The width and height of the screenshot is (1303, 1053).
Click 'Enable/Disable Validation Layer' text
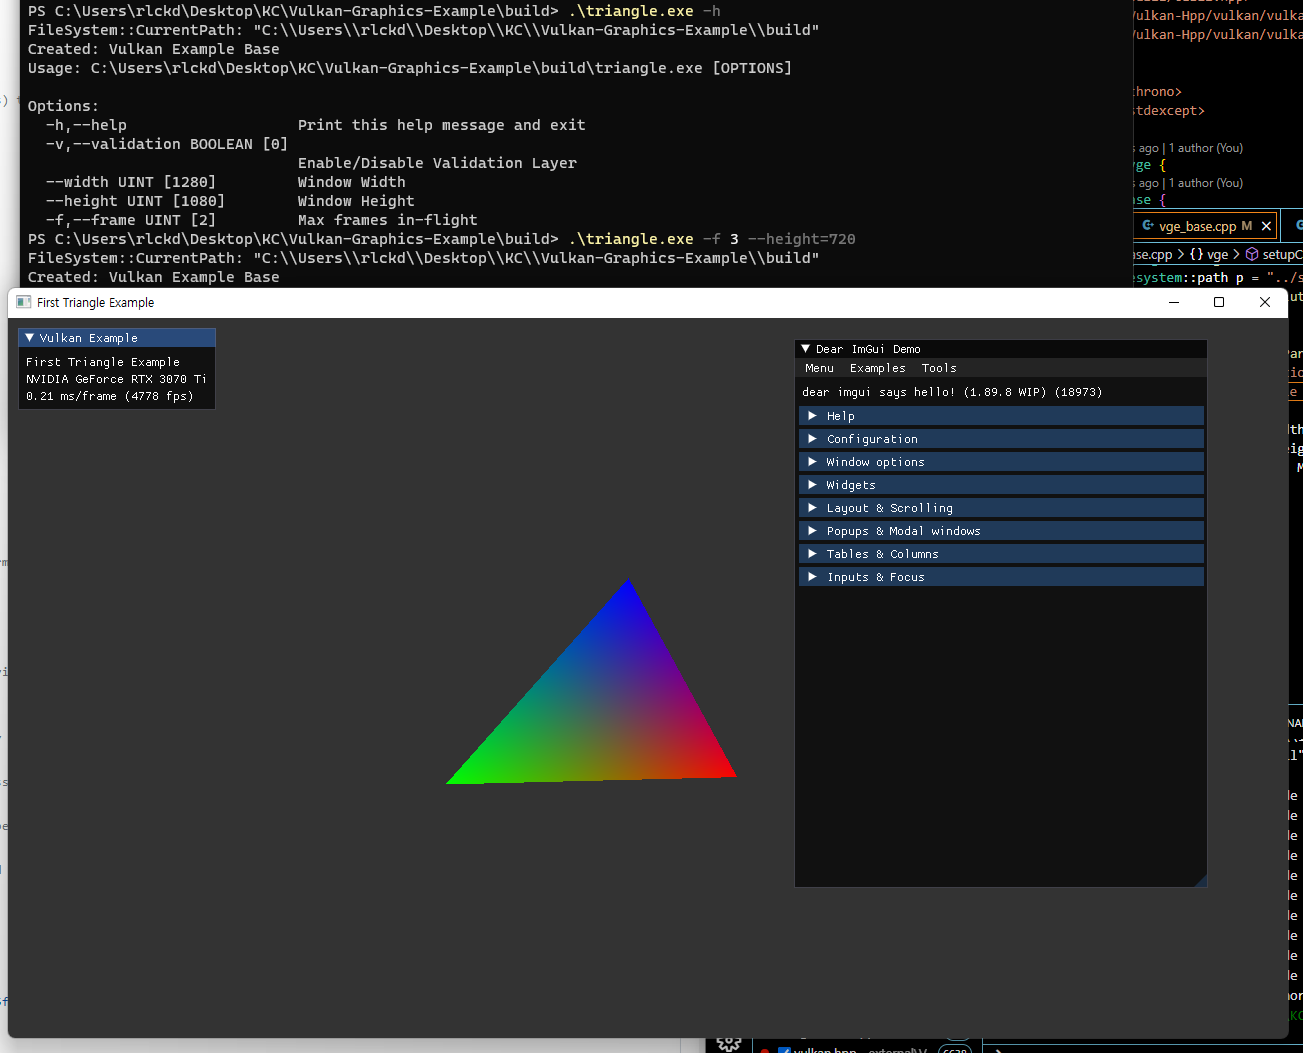click(437, 163)
